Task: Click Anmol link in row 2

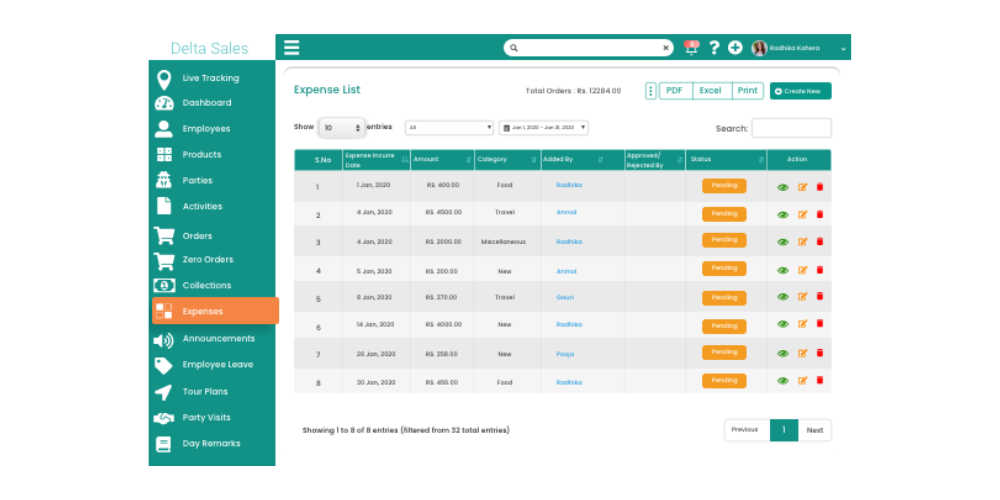Action: (566, 212)
